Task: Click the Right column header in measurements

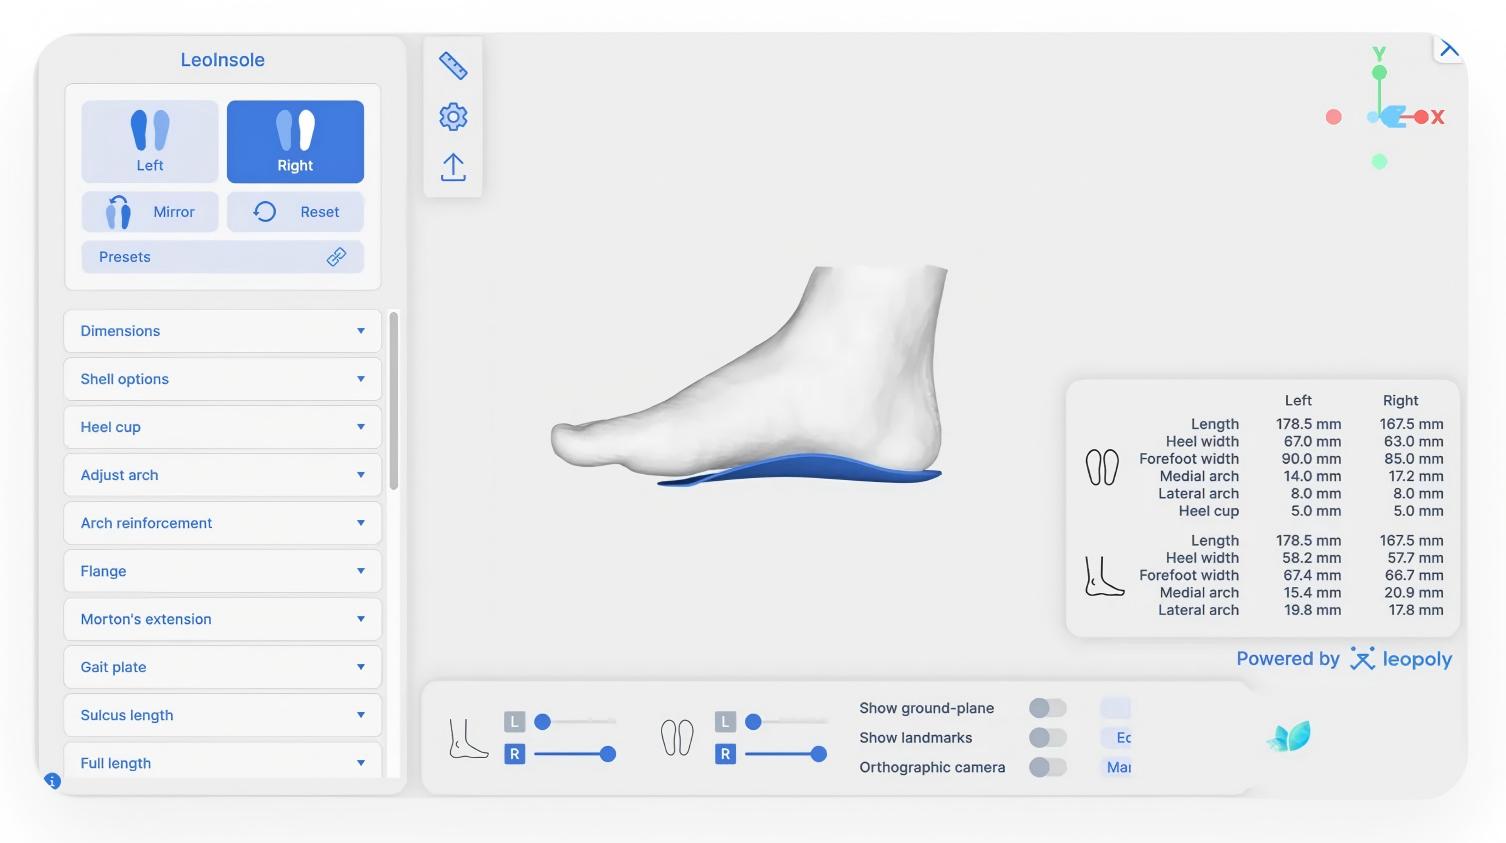Action: click(1400, 400)
